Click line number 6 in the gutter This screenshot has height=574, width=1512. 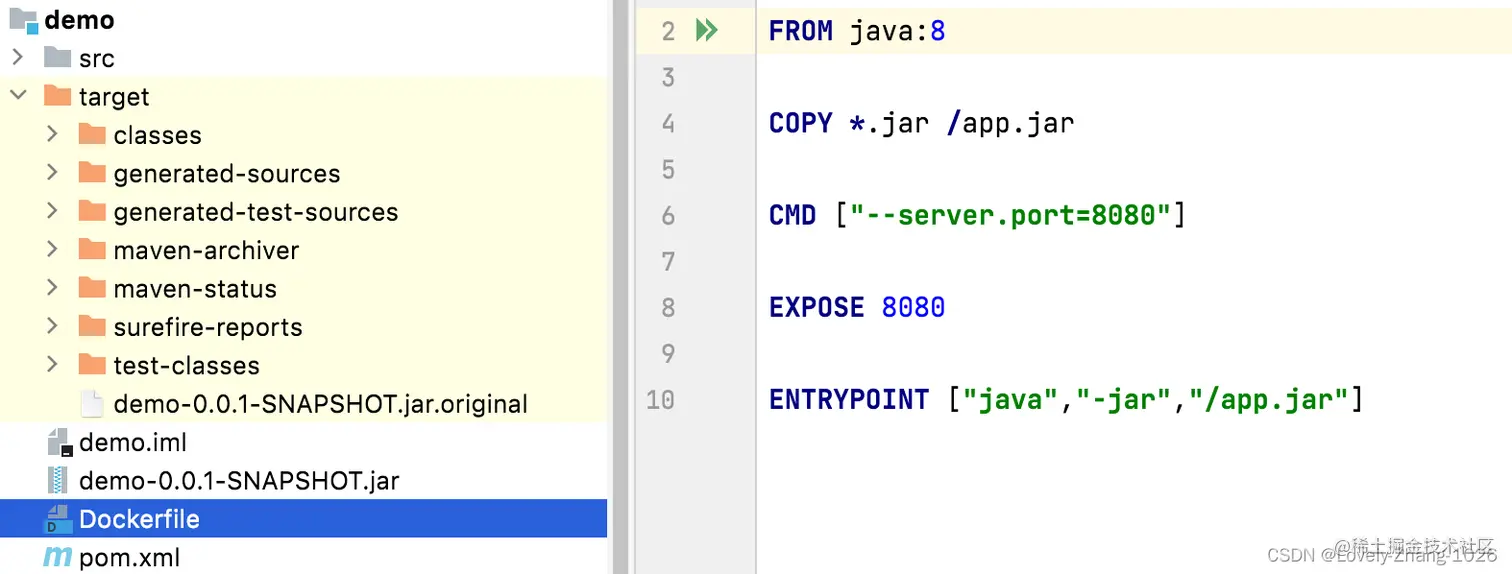pos(668,215)
